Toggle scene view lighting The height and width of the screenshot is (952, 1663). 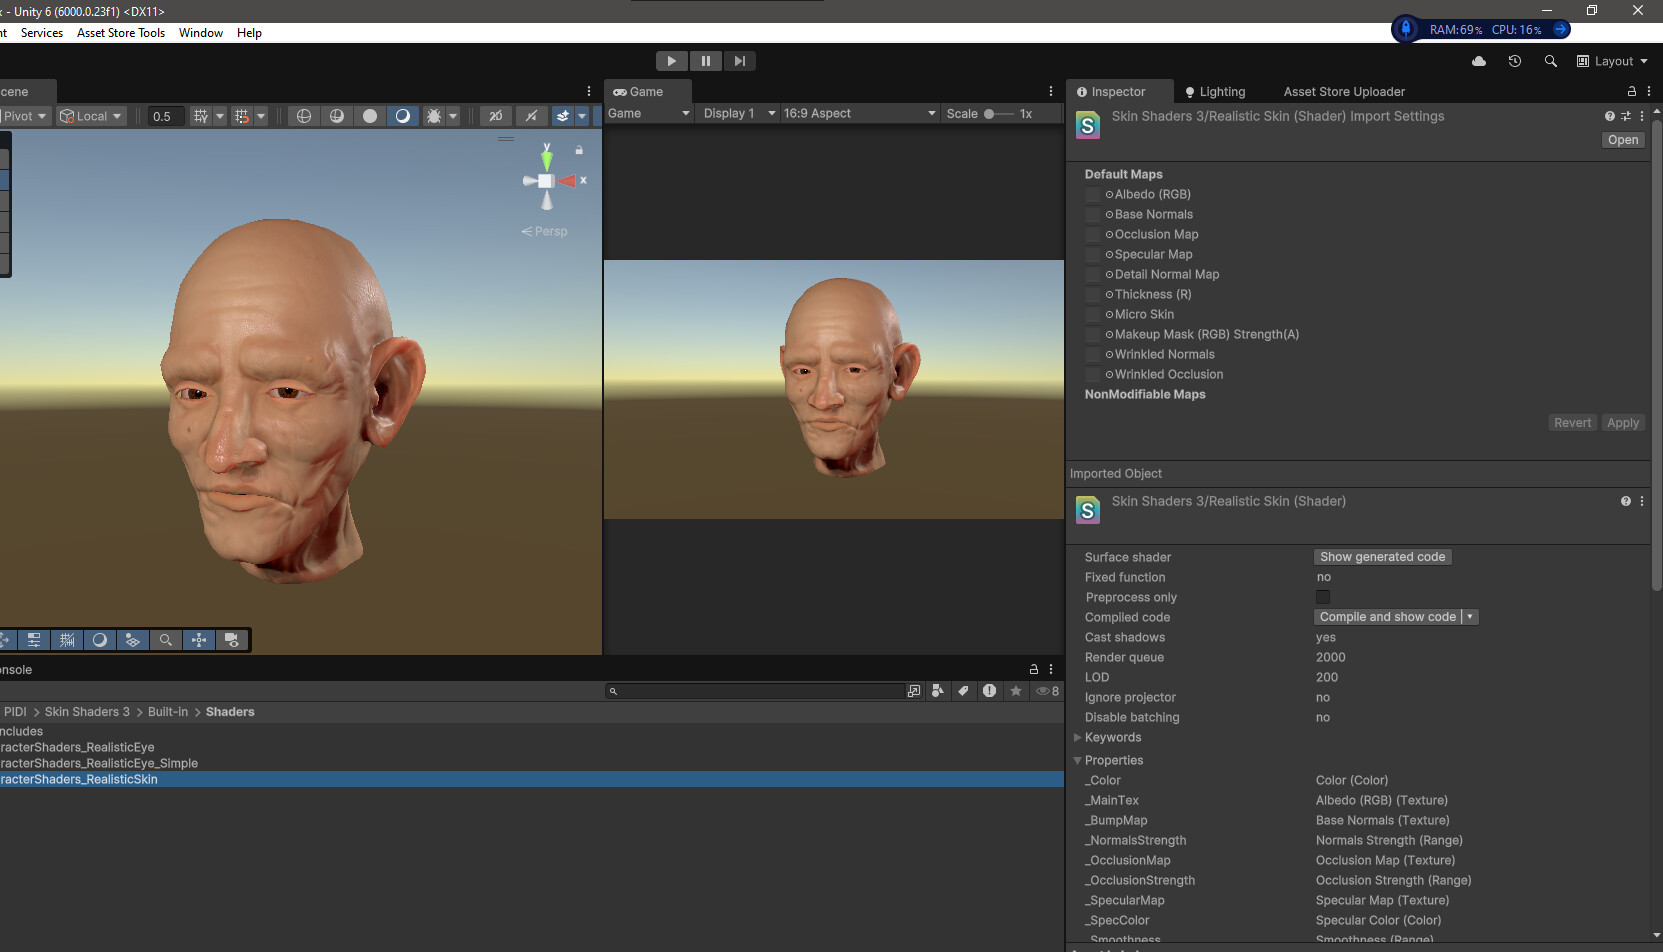click(403, 115)
